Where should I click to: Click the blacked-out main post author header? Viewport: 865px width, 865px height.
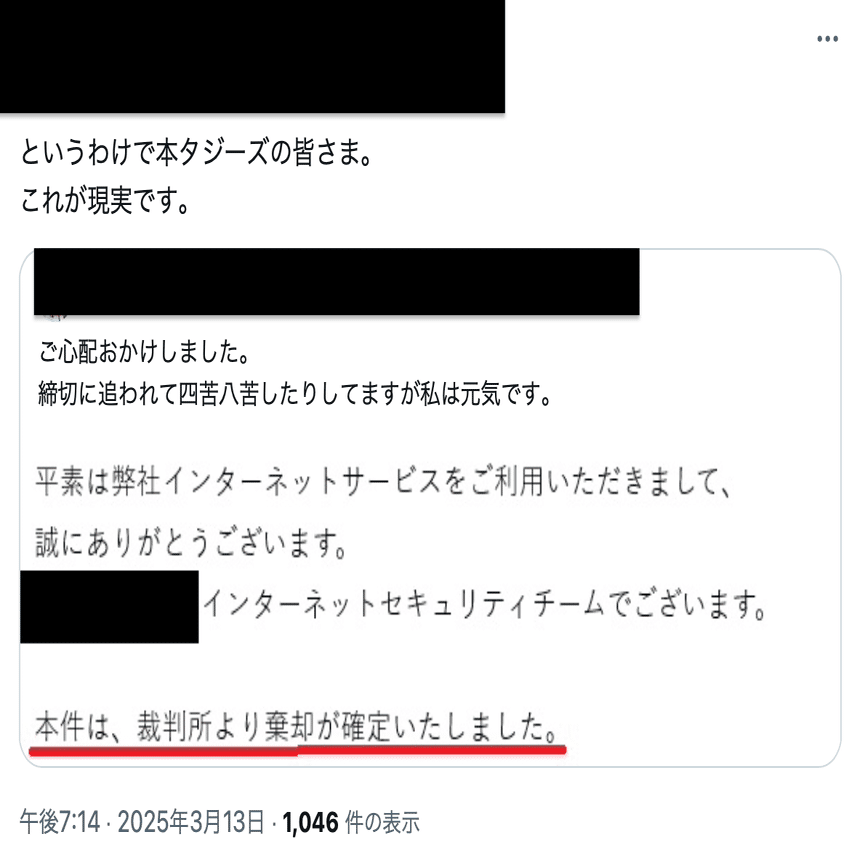click(x=252, y=56)
